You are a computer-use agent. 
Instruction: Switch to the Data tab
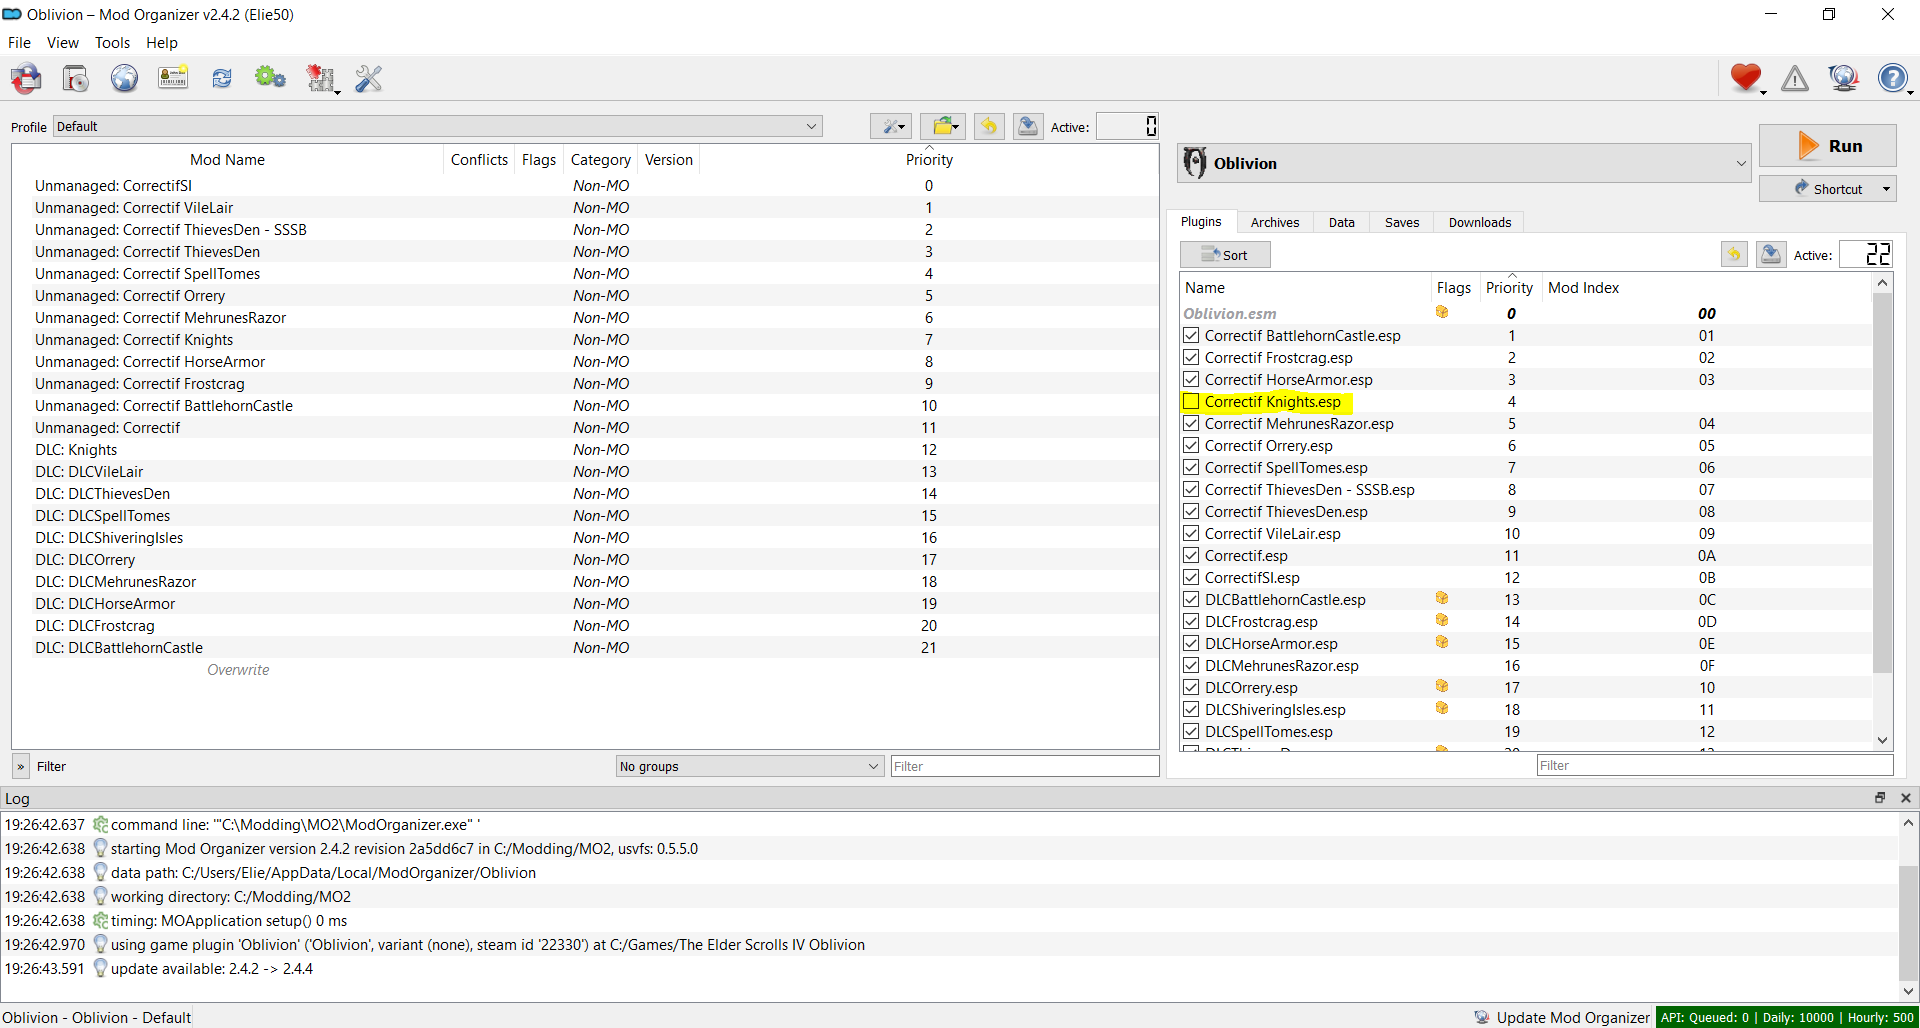point(1342,222)
